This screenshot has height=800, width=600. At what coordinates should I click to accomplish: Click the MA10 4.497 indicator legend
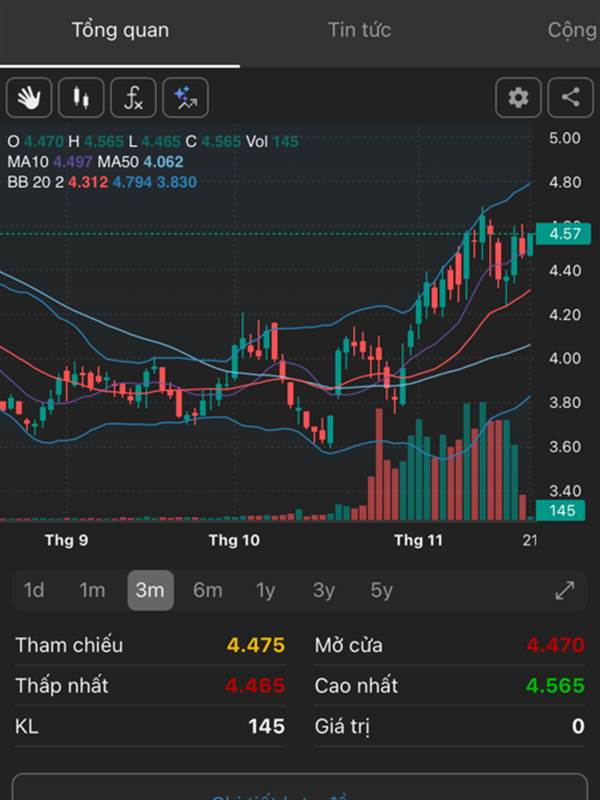tap(49, 162)
